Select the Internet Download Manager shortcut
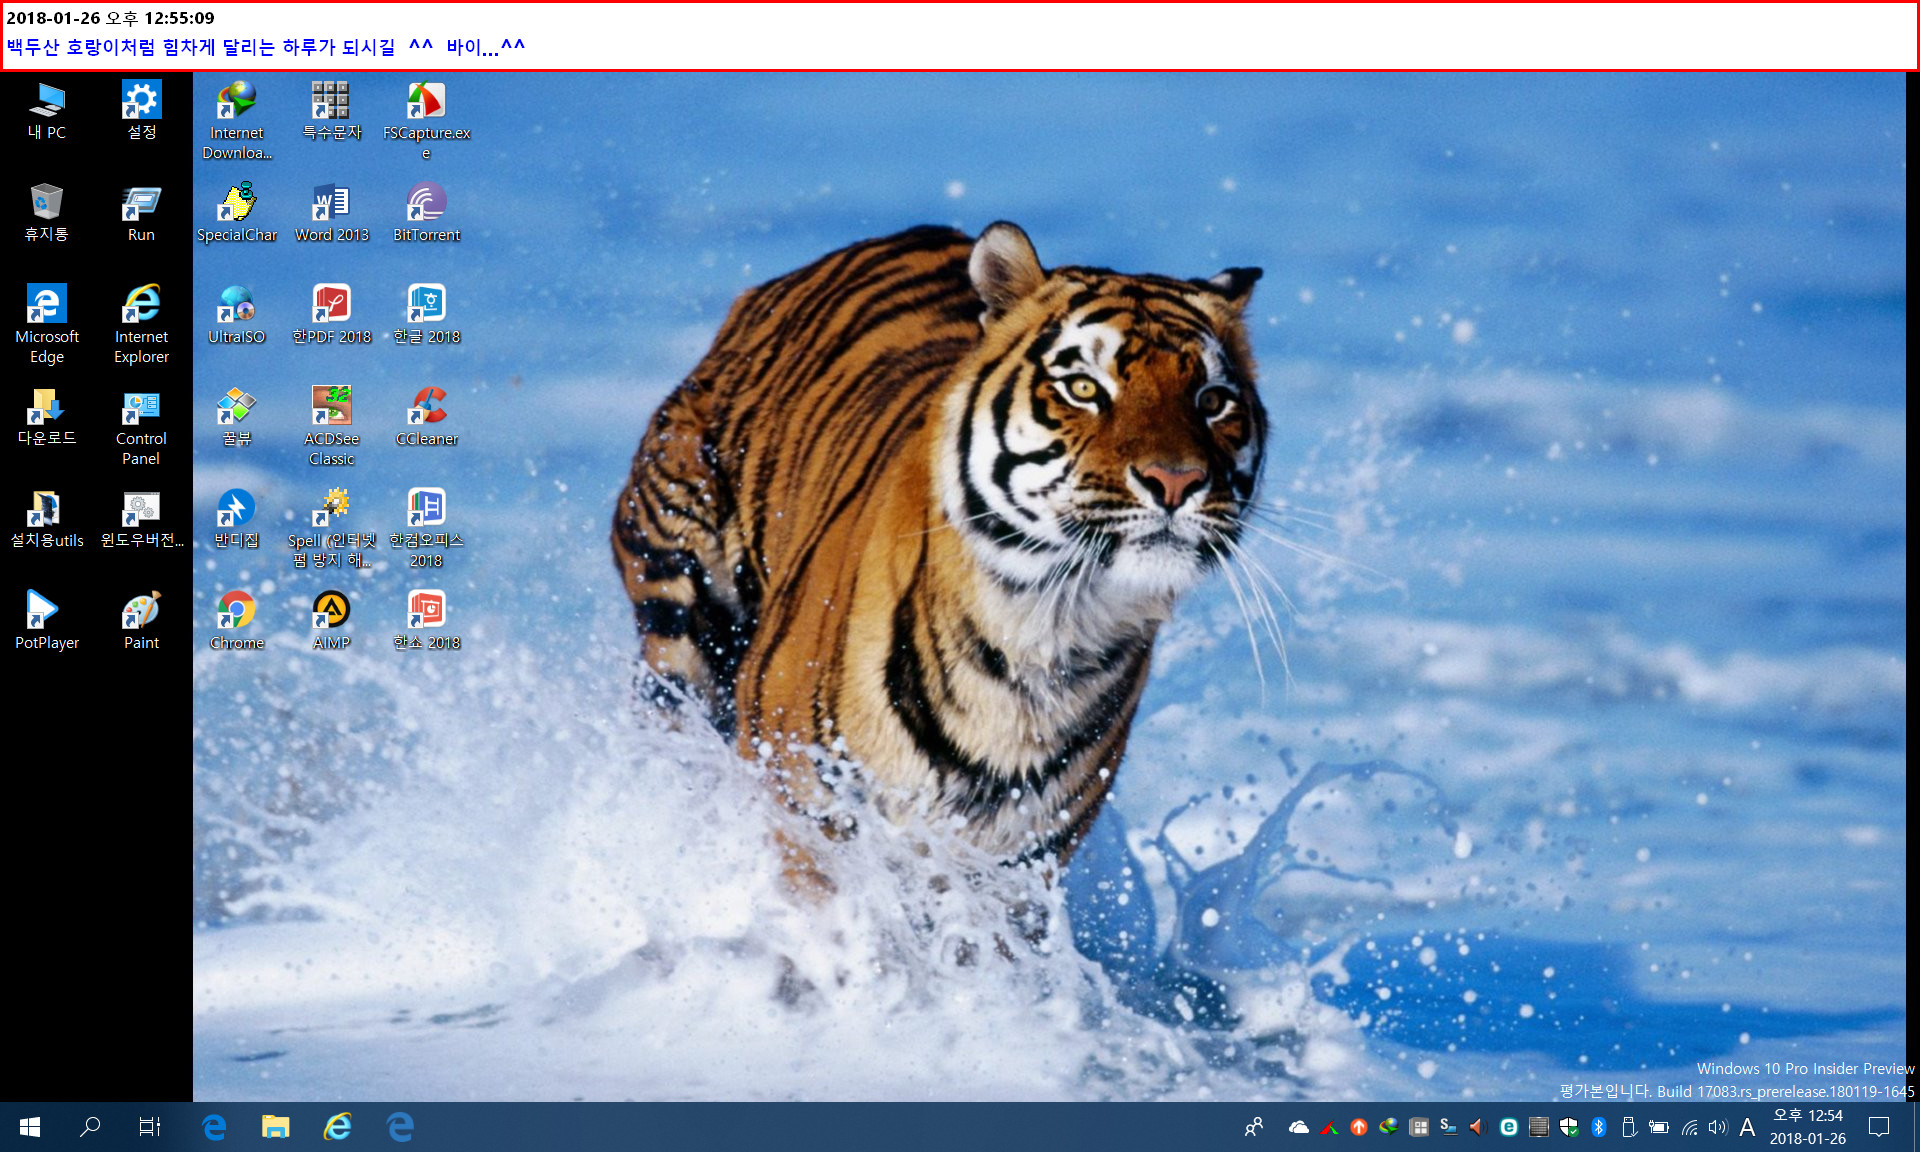The image size is (1920, 1152). coord(237,121)
